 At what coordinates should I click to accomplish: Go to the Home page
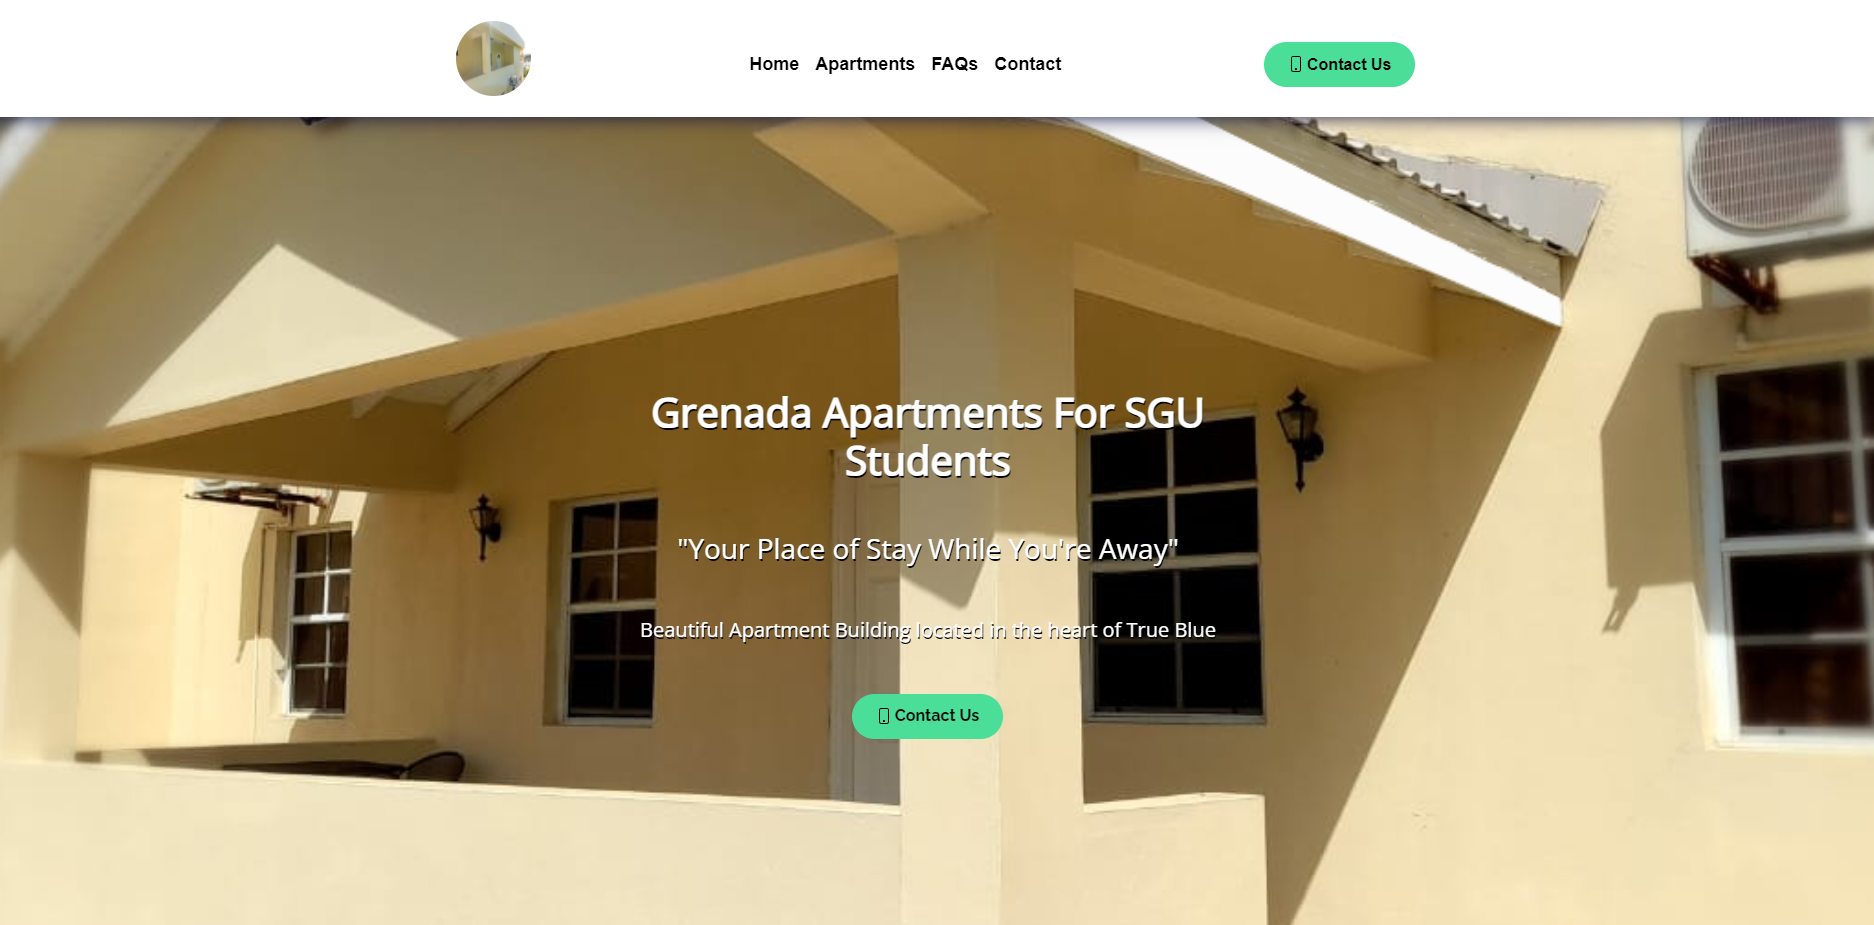pyautogui.click(x=774, y=64)
